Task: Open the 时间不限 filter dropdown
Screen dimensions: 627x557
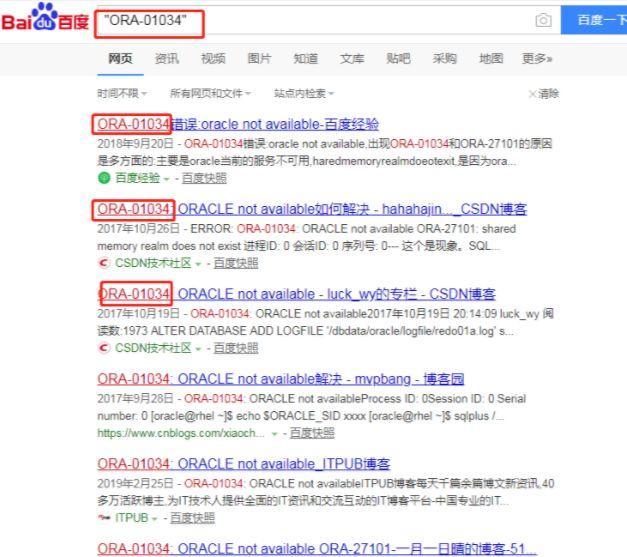Action: [x=122, y=94]
